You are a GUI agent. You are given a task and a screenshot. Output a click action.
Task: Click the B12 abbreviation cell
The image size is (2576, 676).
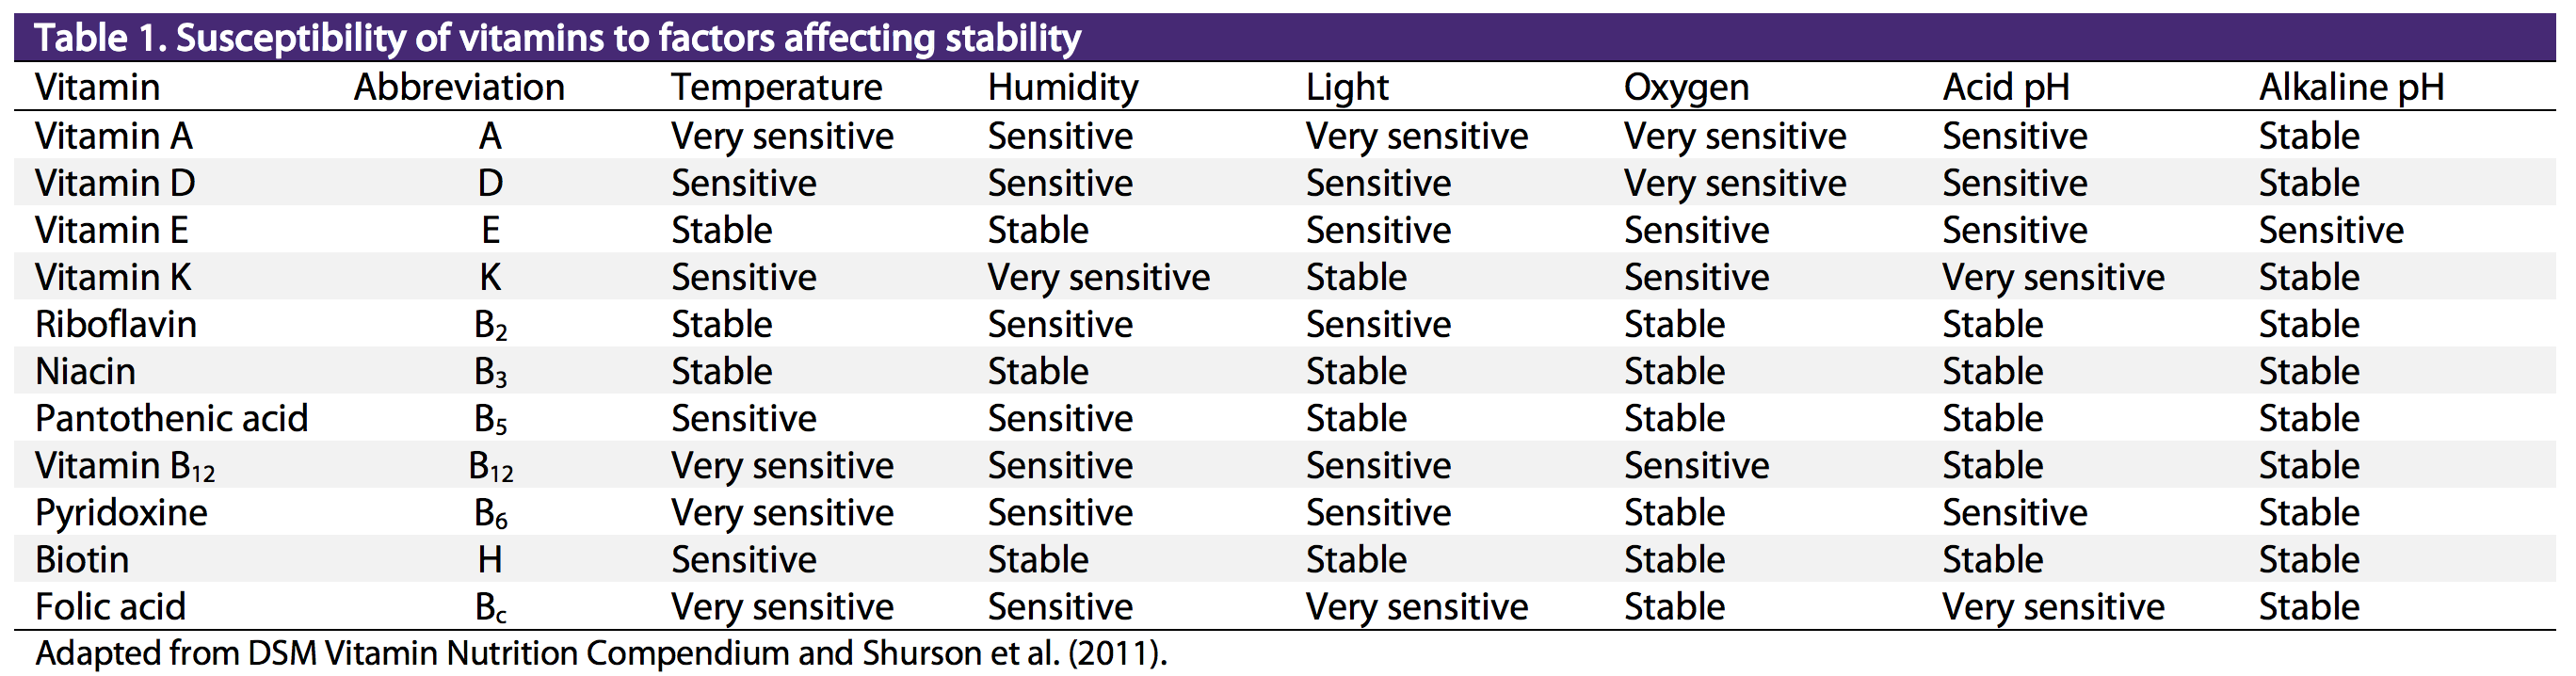click(490, 467)
